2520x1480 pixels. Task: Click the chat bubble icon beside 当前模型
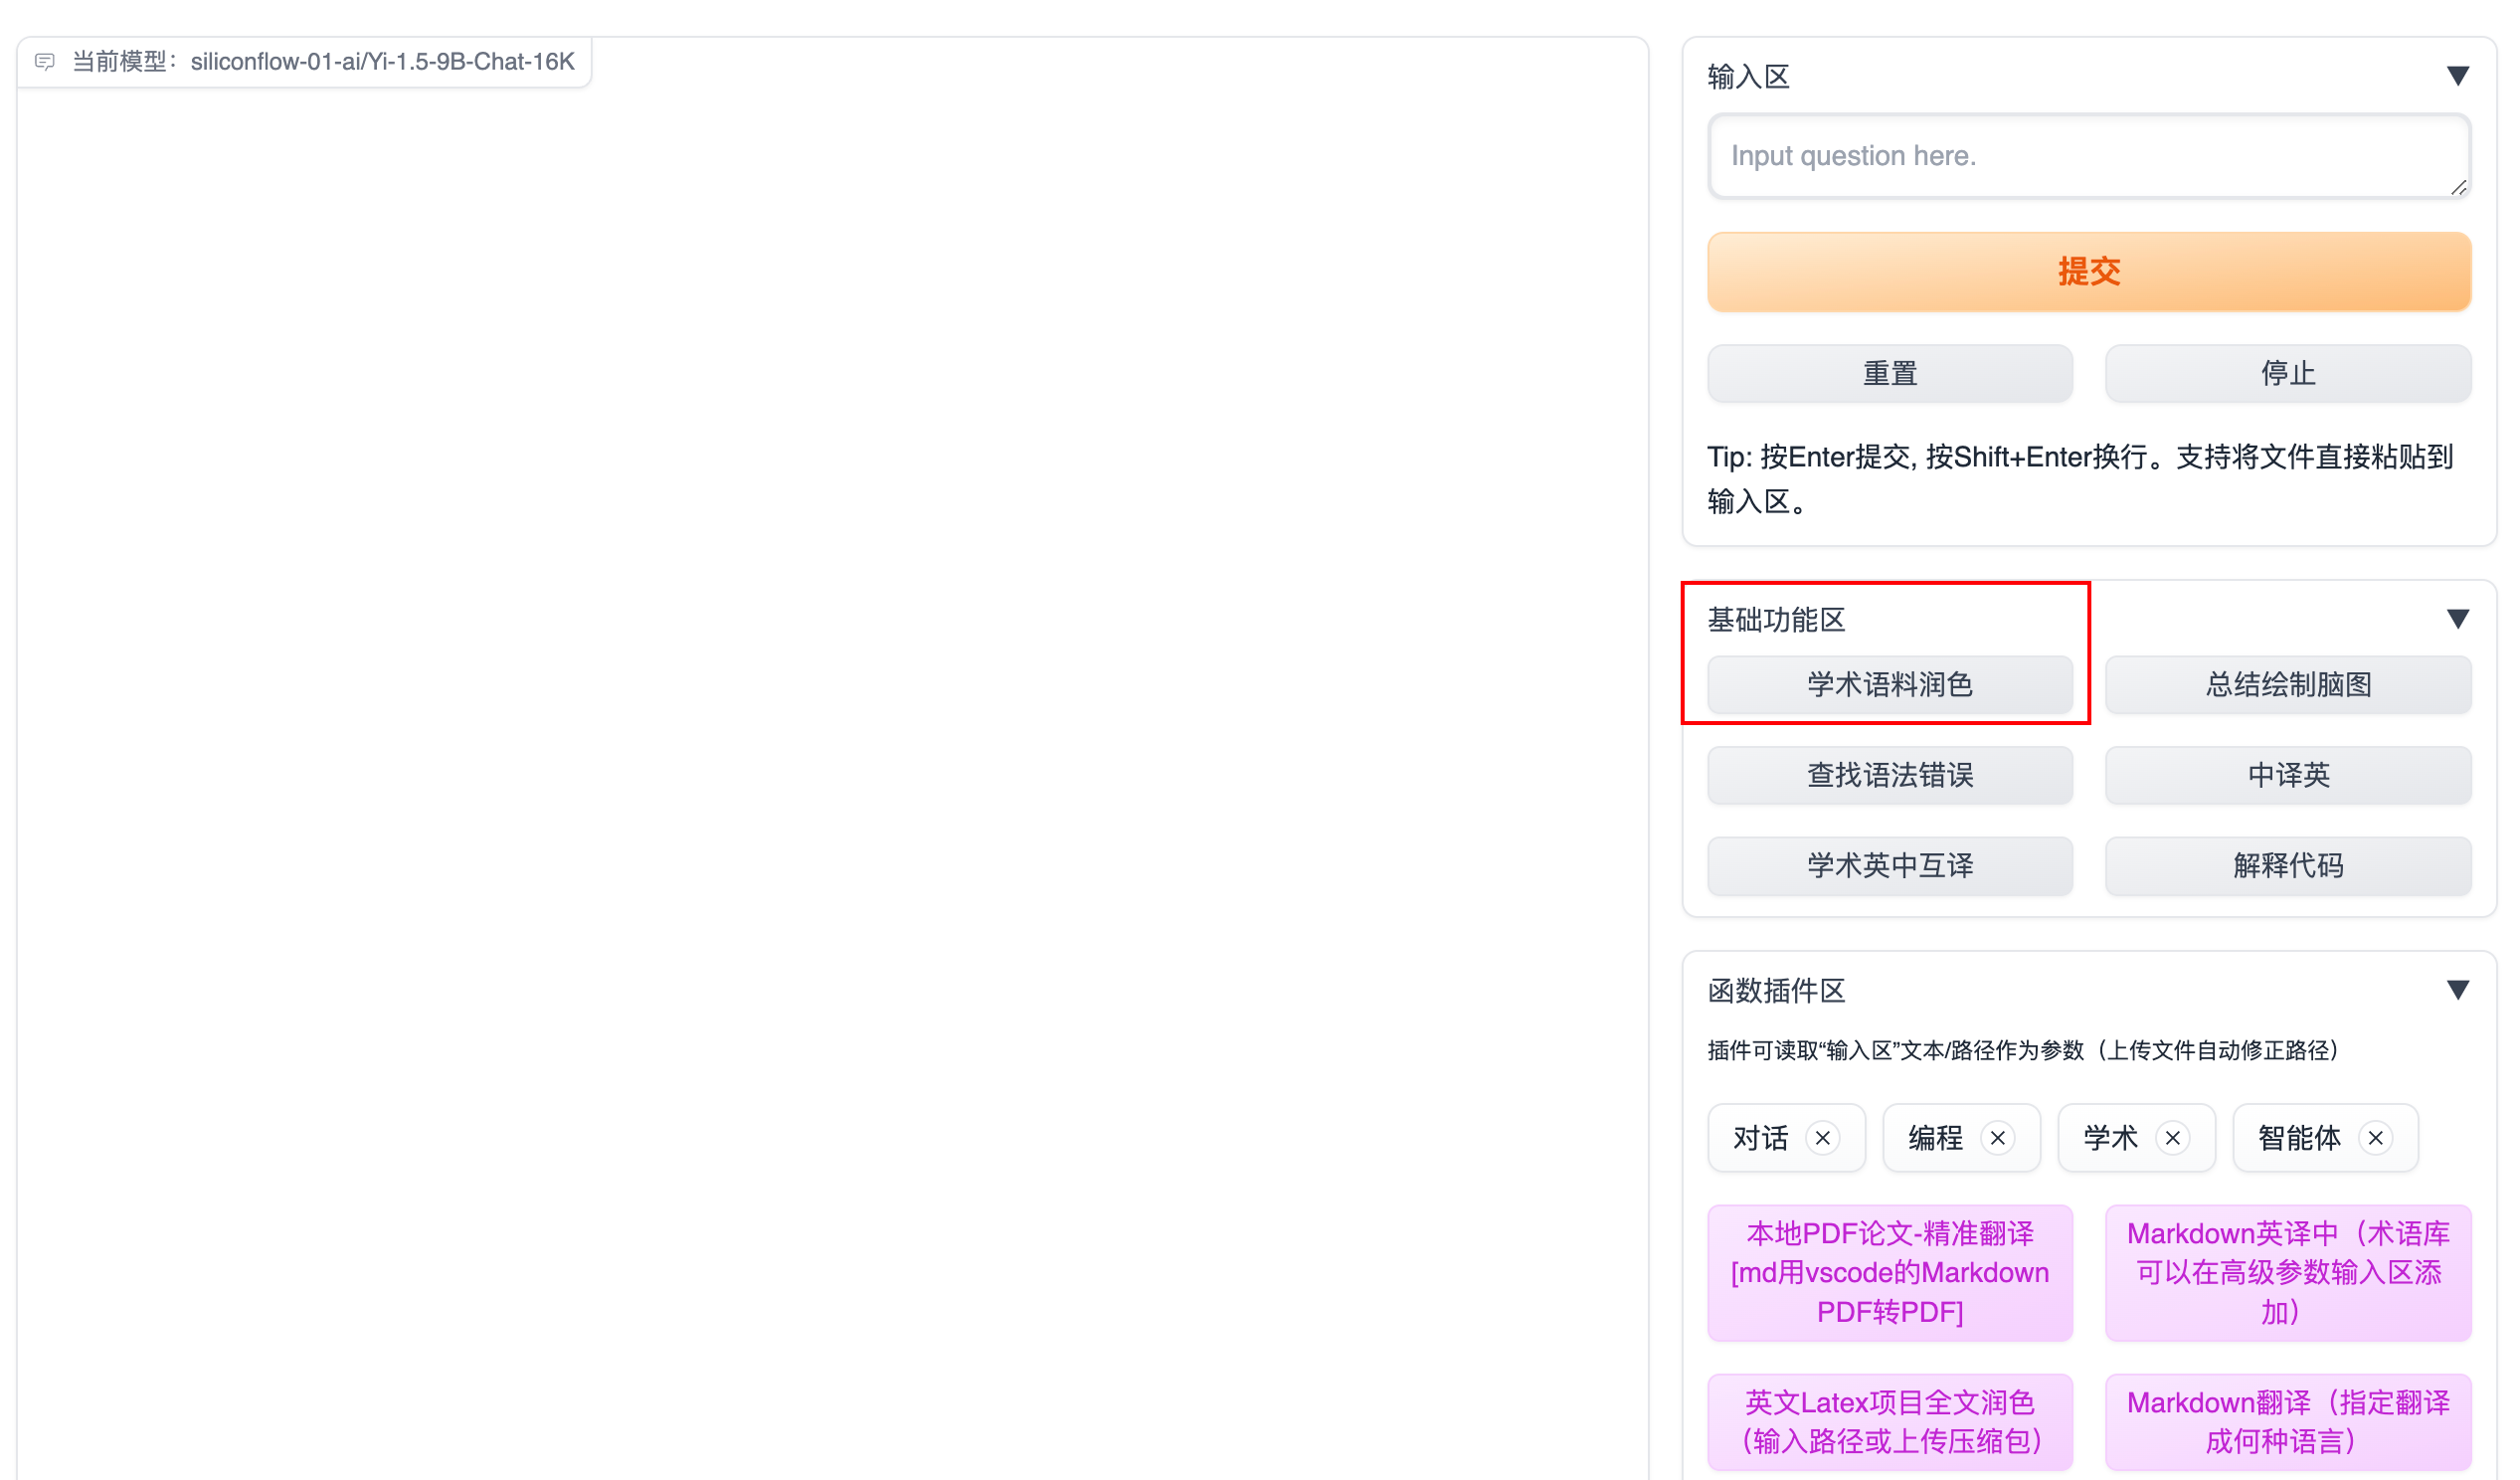click(x=45, y=62)
